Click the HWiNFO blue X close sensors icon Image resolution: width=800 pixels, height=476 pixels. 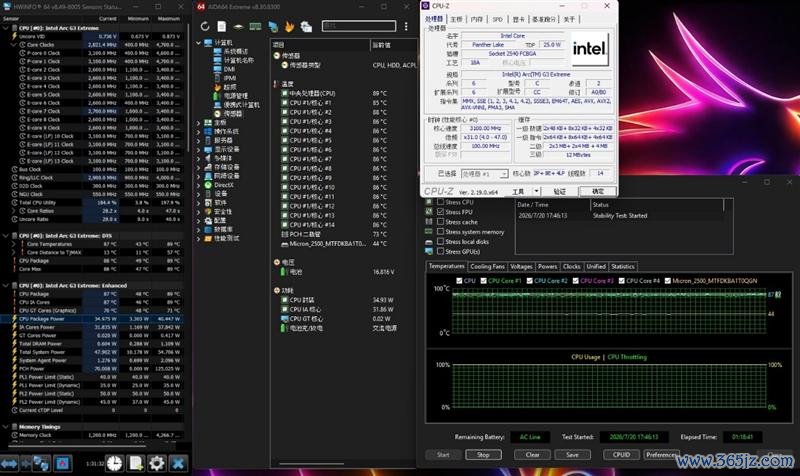[x=178, y=463]
